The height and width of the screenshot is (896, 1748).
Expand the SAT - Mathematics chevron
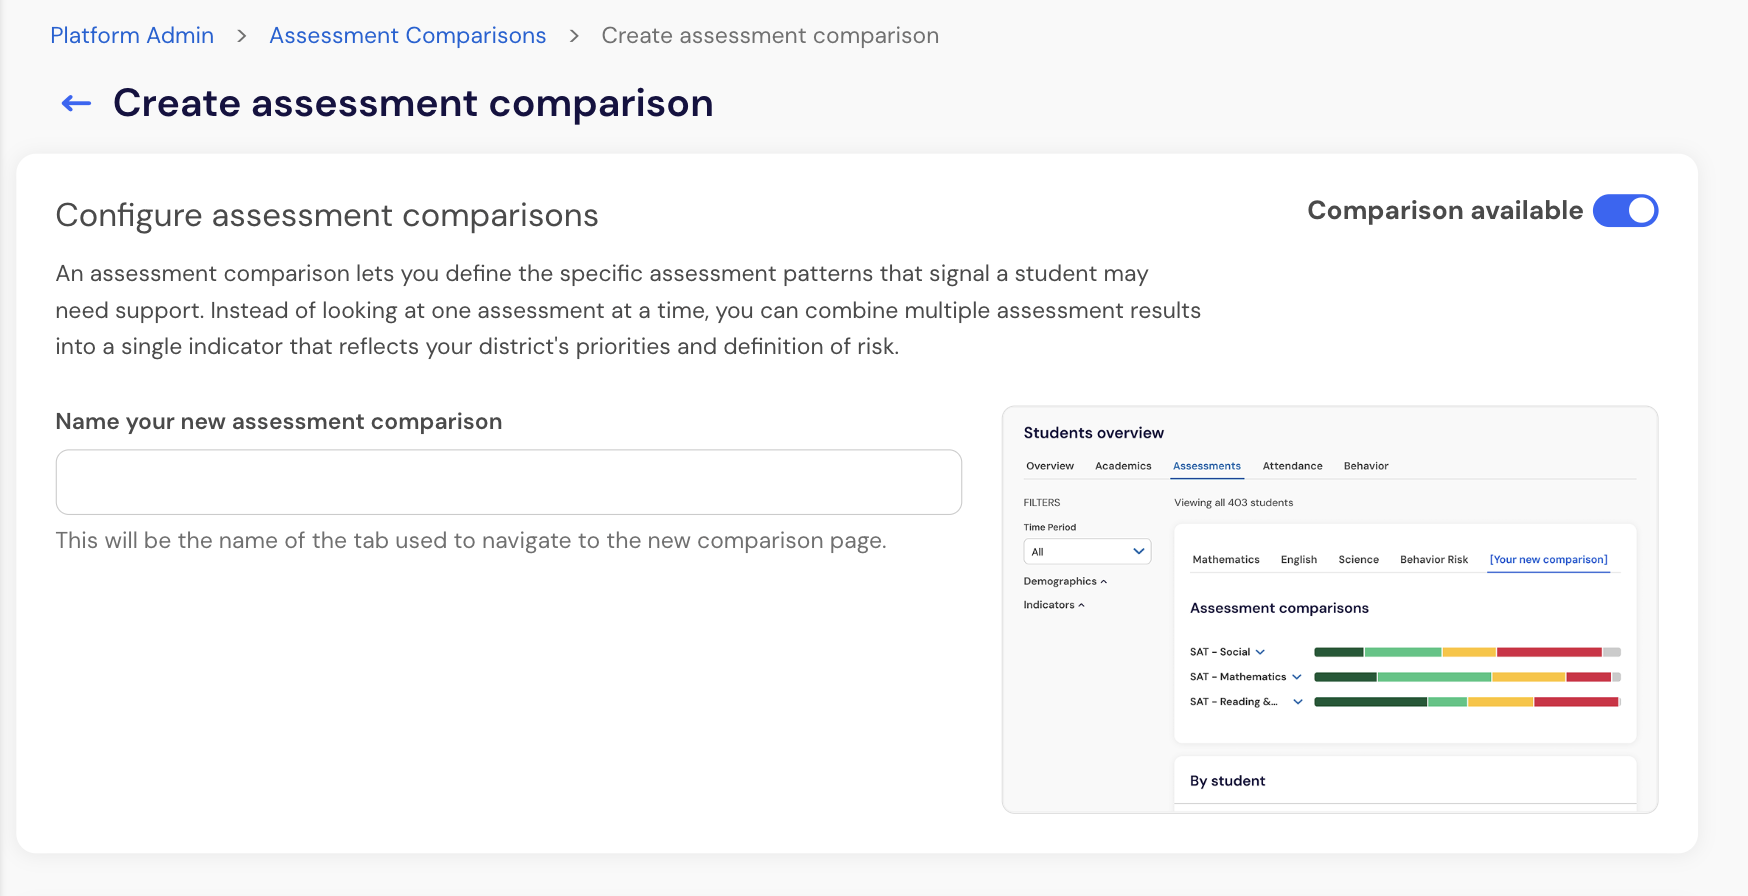tap(1297, 677)
